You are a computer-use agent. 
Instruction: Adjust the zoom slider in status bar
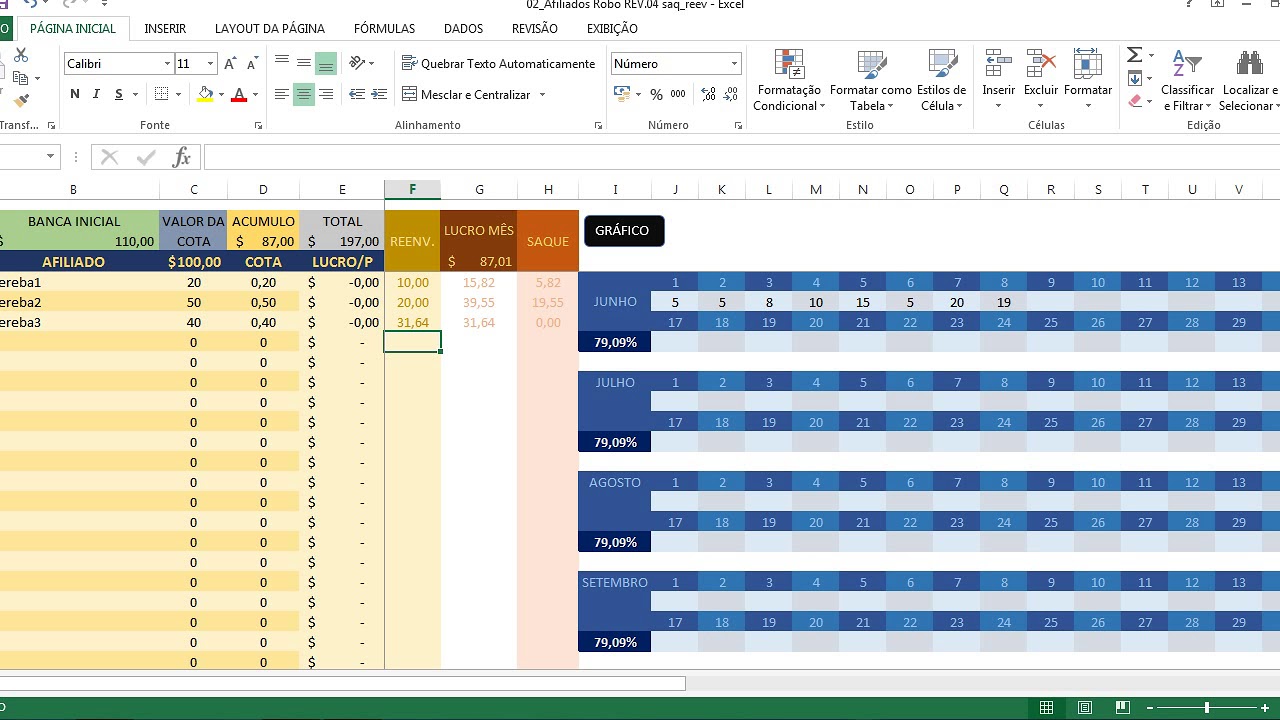point(1207,708)
